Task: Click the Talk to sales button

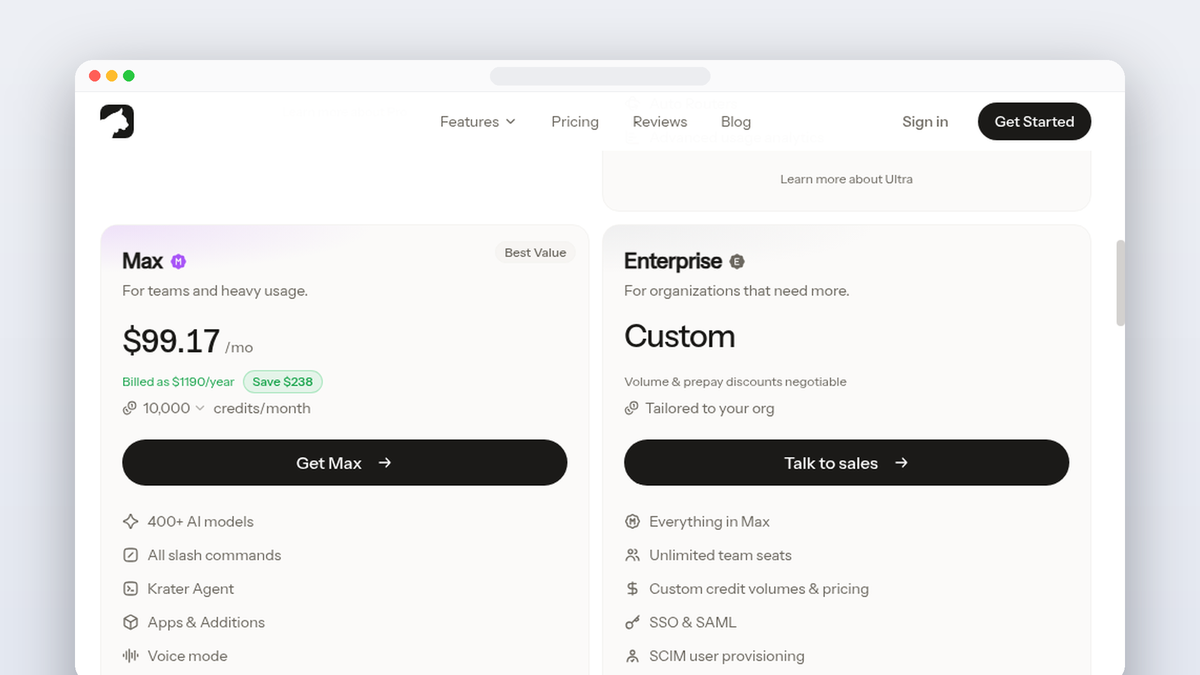Action: [846, 463]
